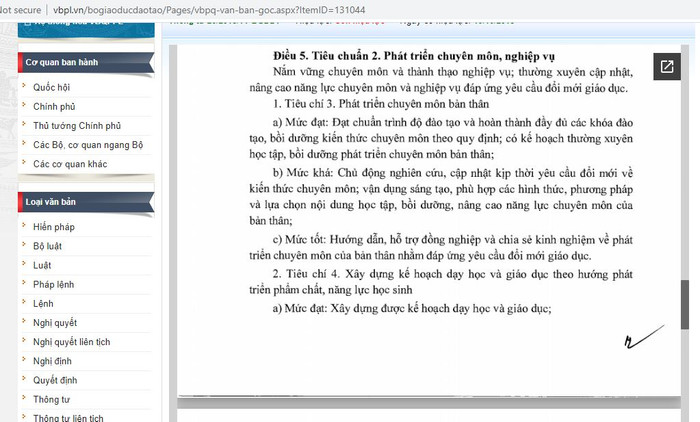View Nghị quyết documents
Image resolution: width=700 pixels, height=422 pixels.
pos(55,322)
